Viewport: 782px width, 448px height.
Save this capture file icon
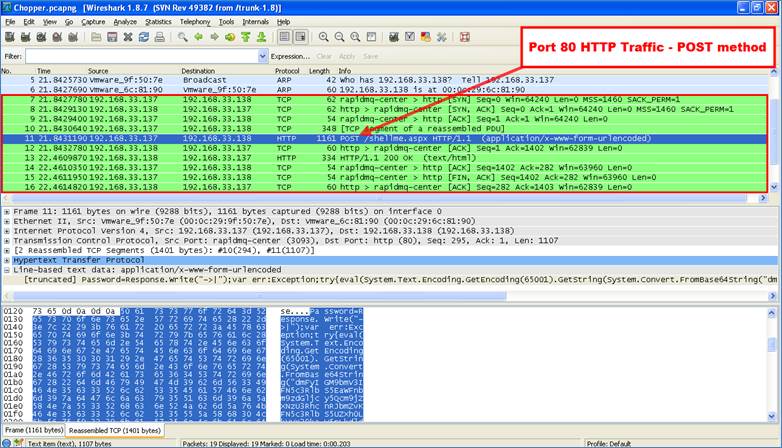112,37
